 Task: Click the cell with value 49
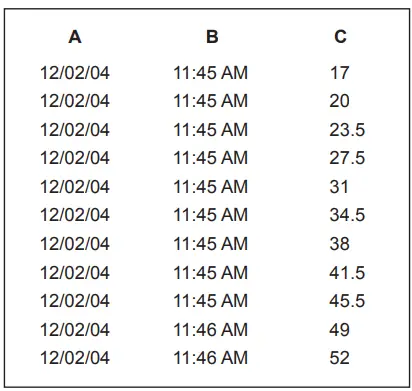point(339,330)
